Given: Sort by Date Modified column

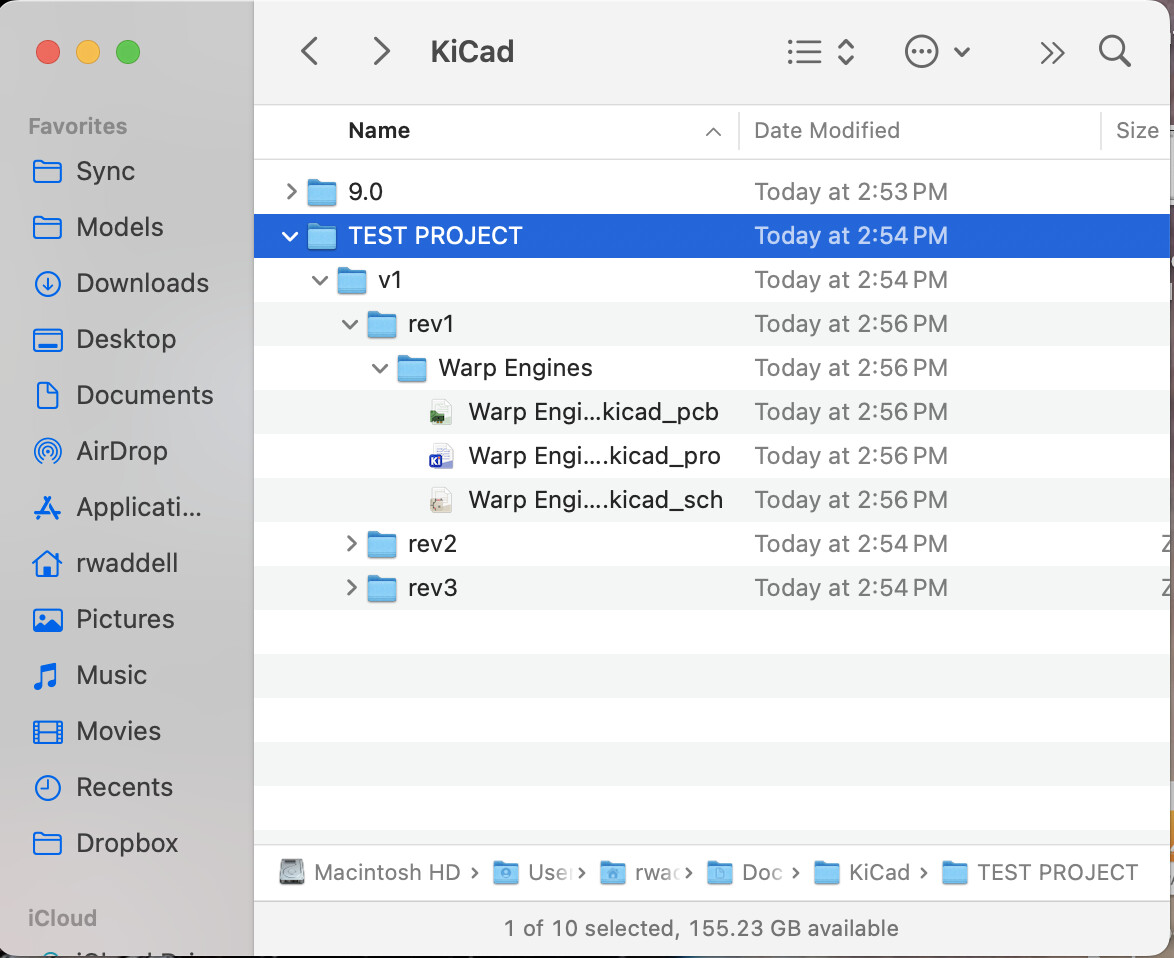Looking at the screenshot, I should (826, 131).
